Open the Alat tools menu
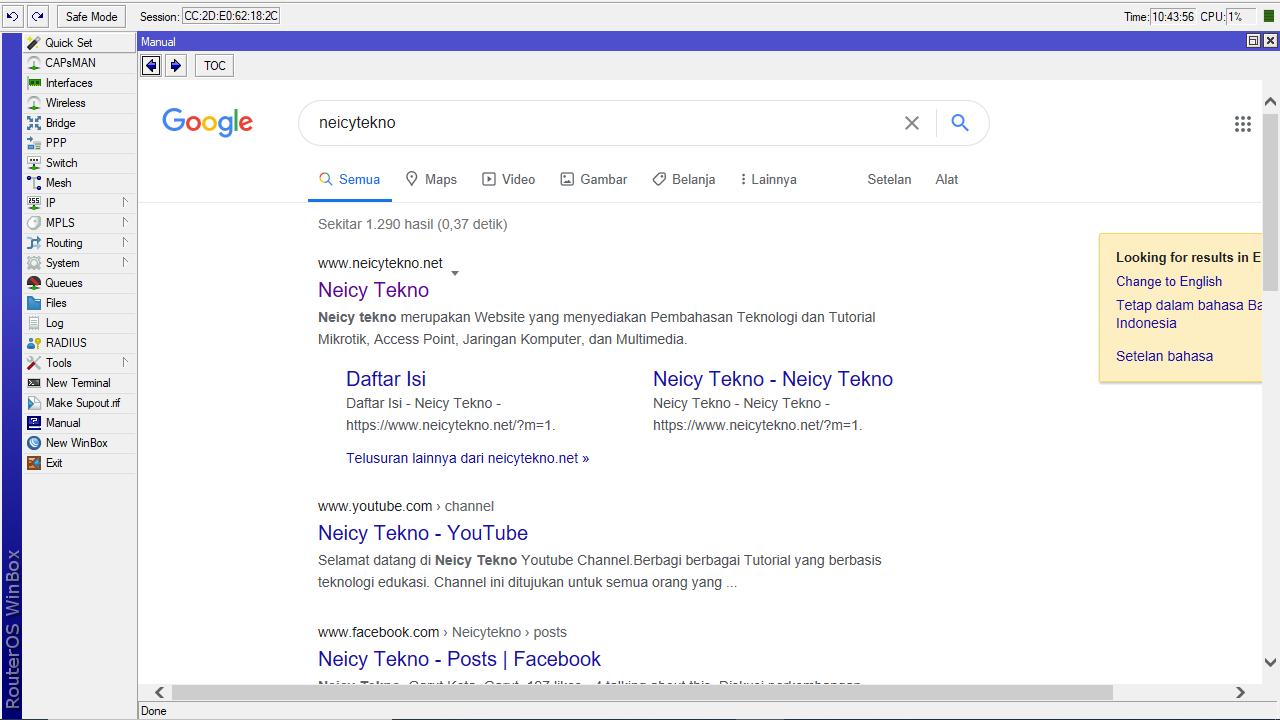Screen dimensions: 1280x720 (947, 179)
